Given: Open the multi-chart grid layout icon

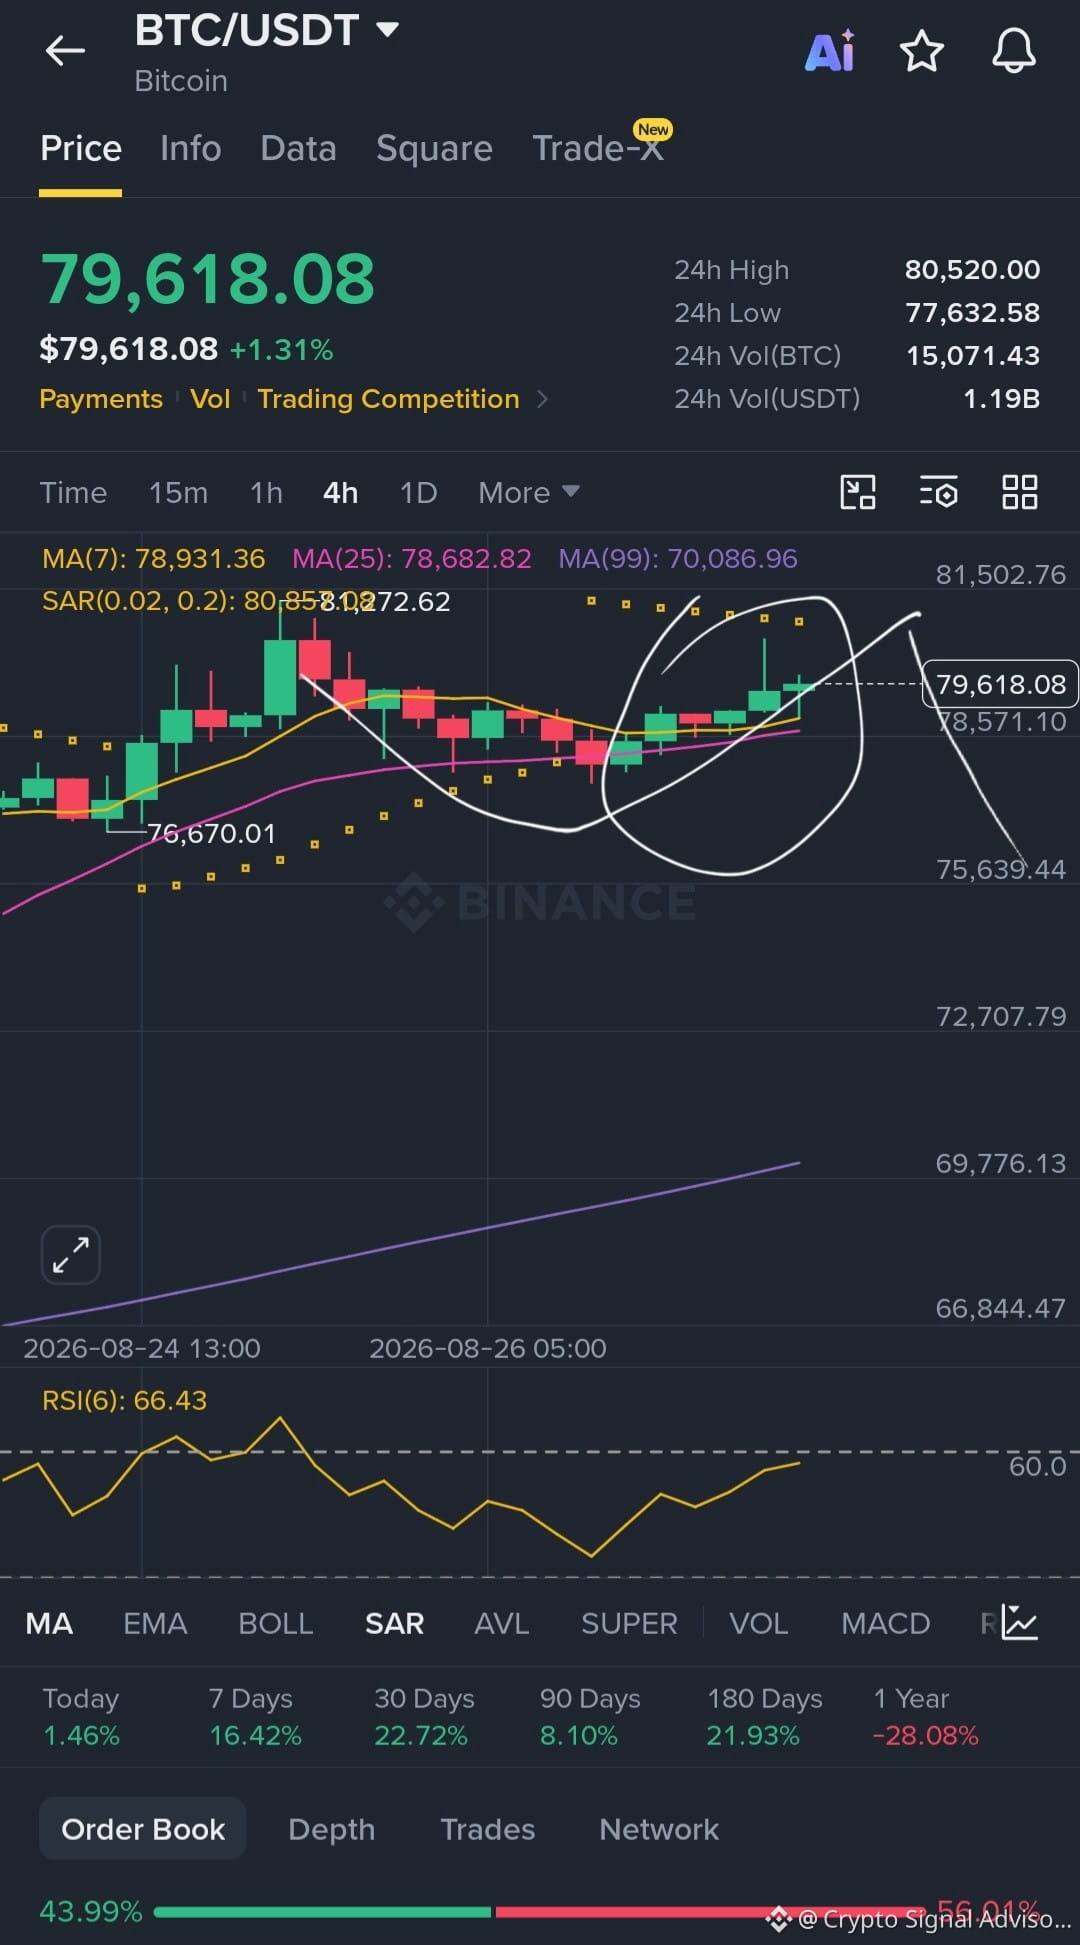Looking at the screenshot, I should [x=1020, y=492].
